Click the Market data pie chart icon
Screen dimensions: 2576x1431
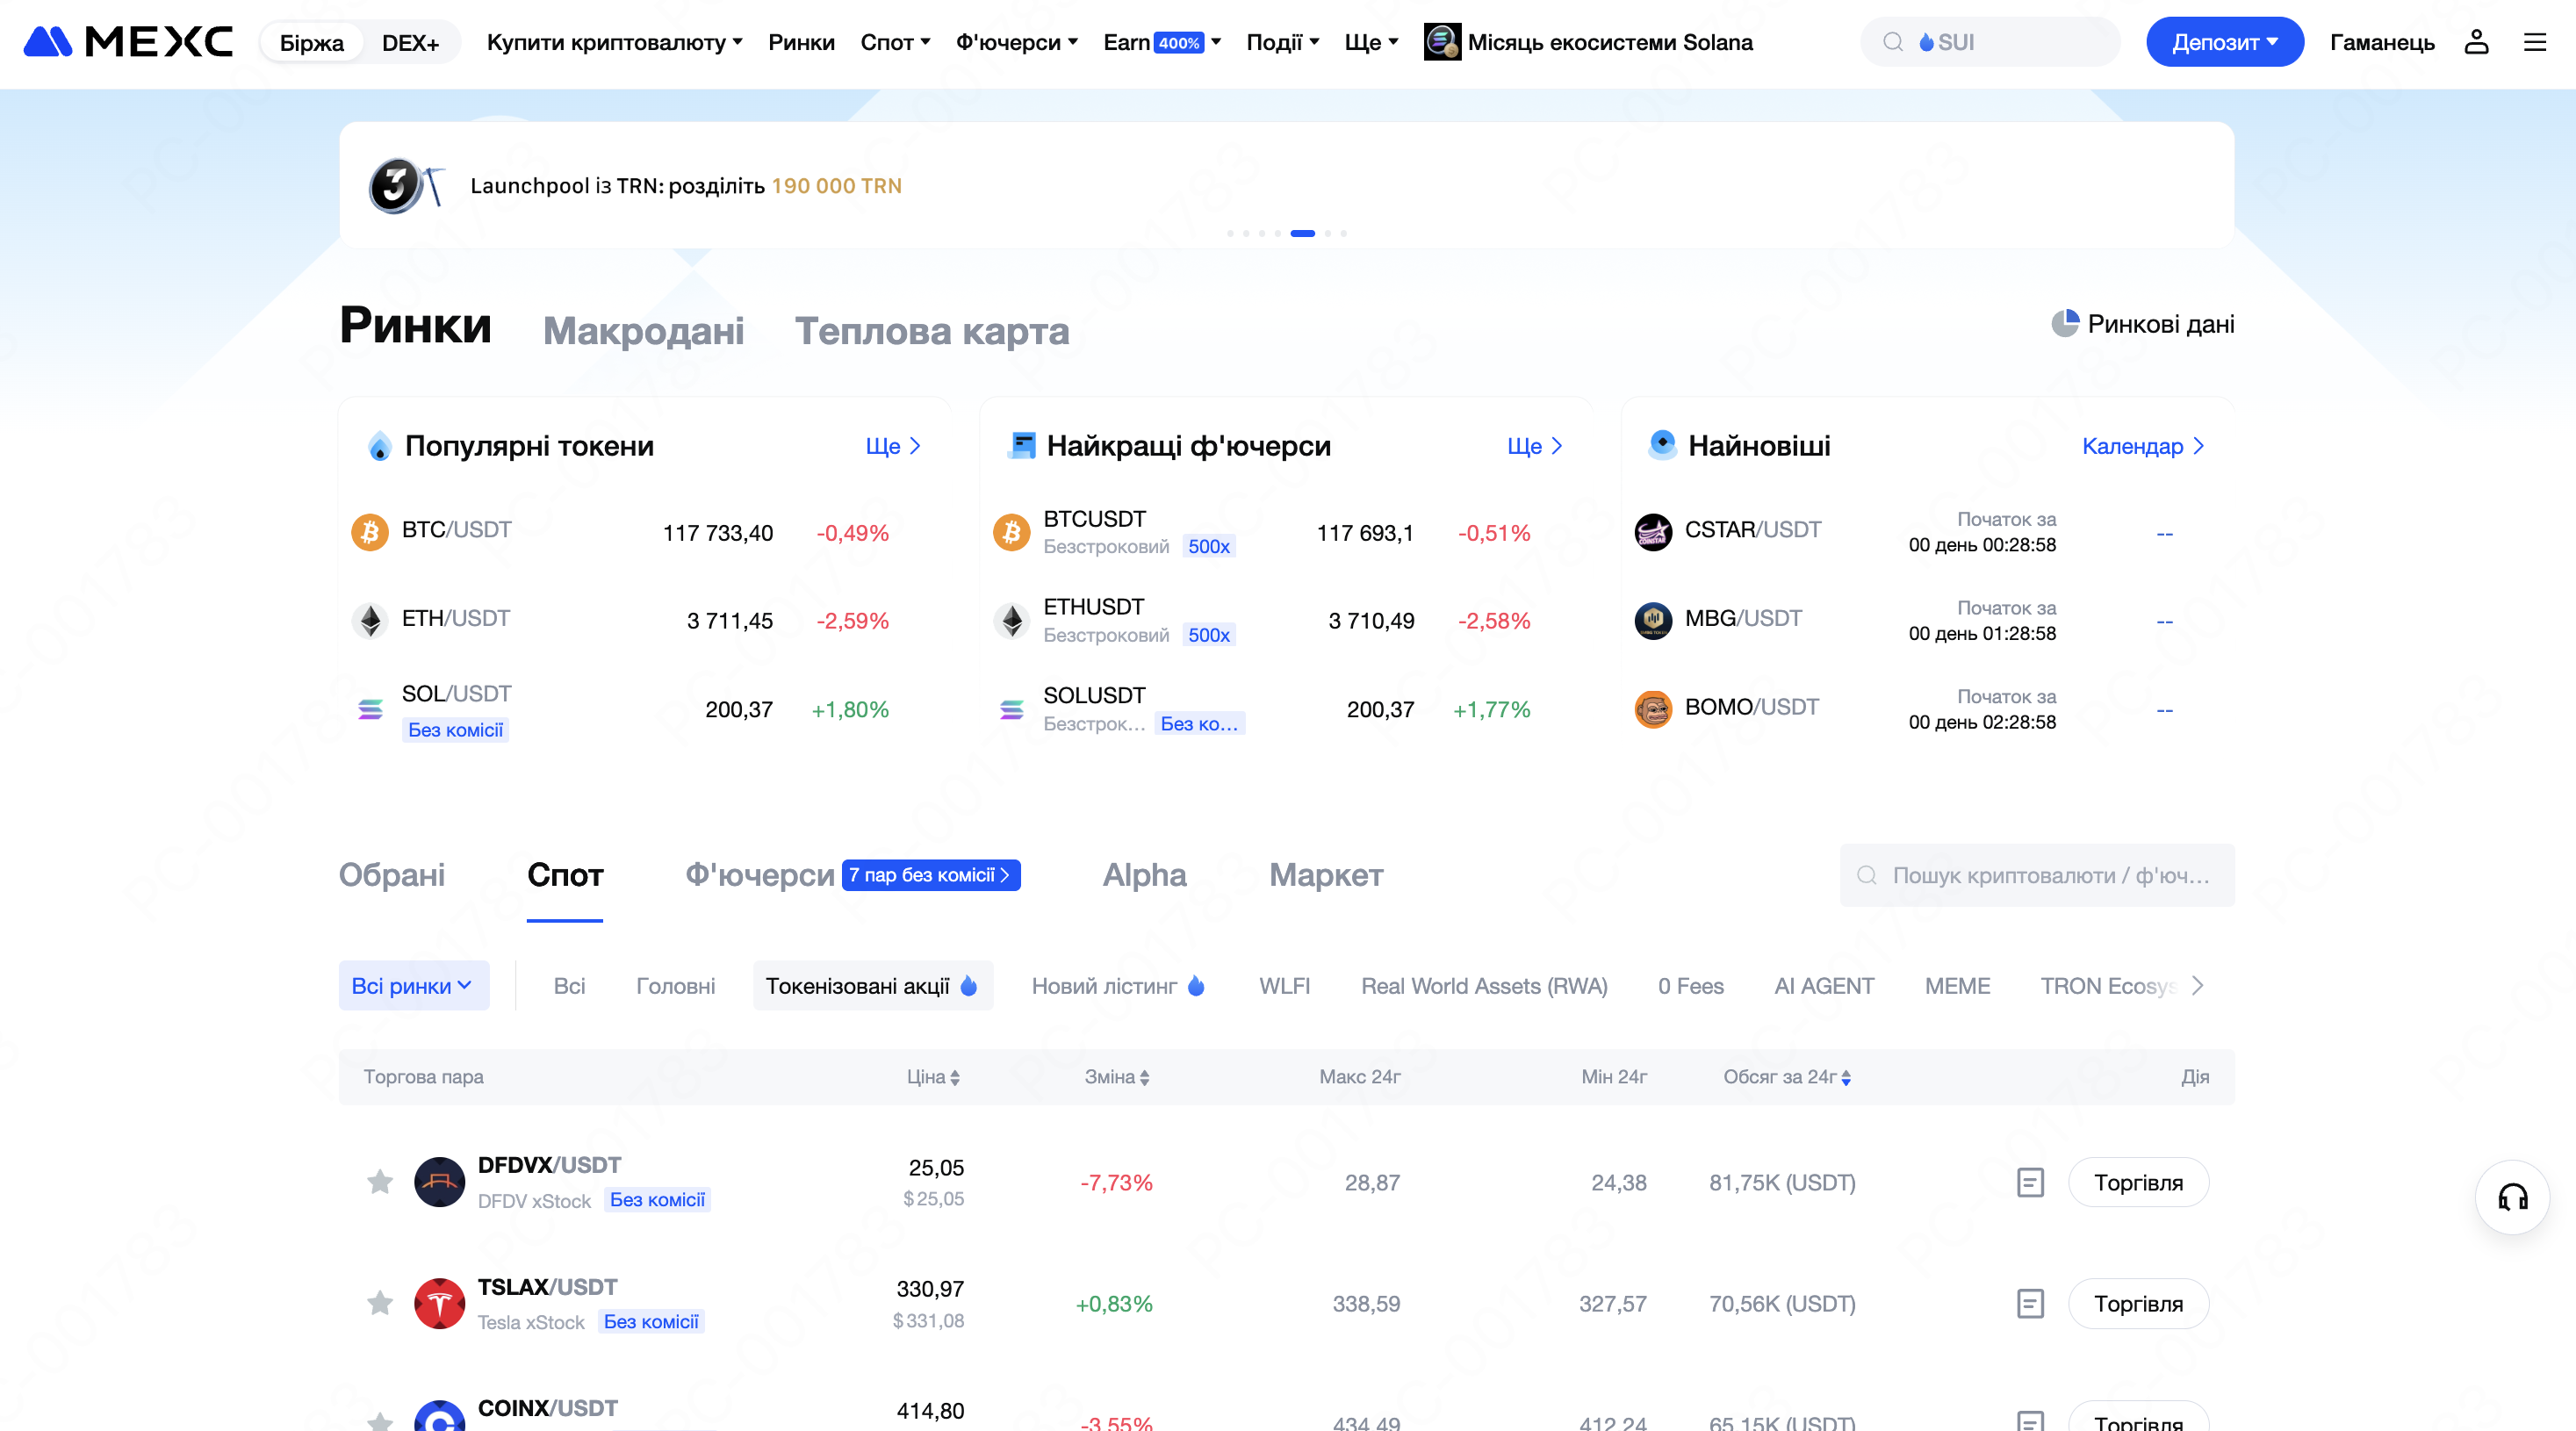2064,323
